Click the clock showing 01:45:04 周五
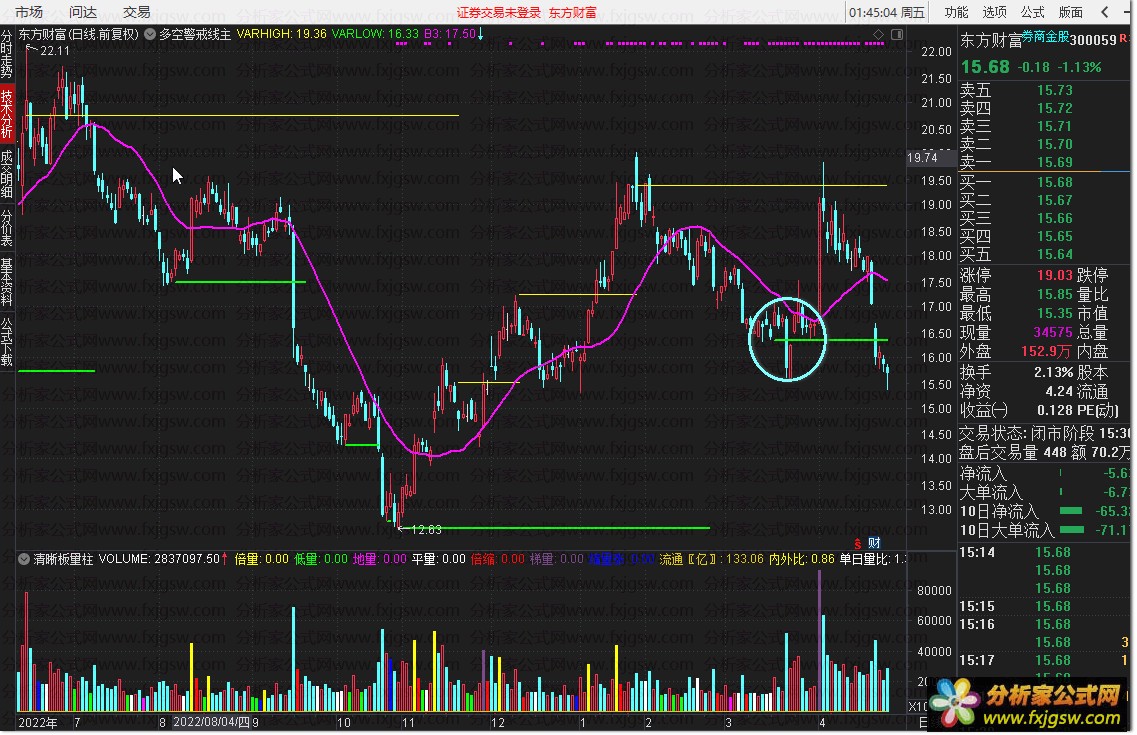 887,12
